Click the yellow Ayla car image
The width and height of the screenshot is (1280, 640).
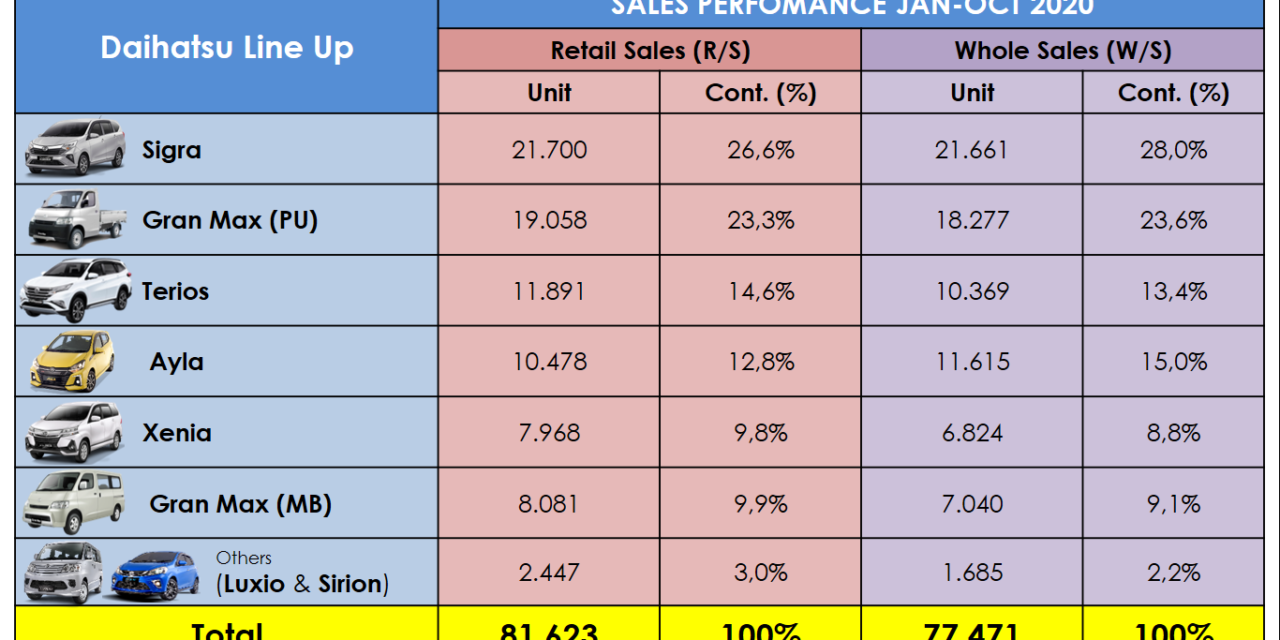pyautogui.click(x=71, y=361)
